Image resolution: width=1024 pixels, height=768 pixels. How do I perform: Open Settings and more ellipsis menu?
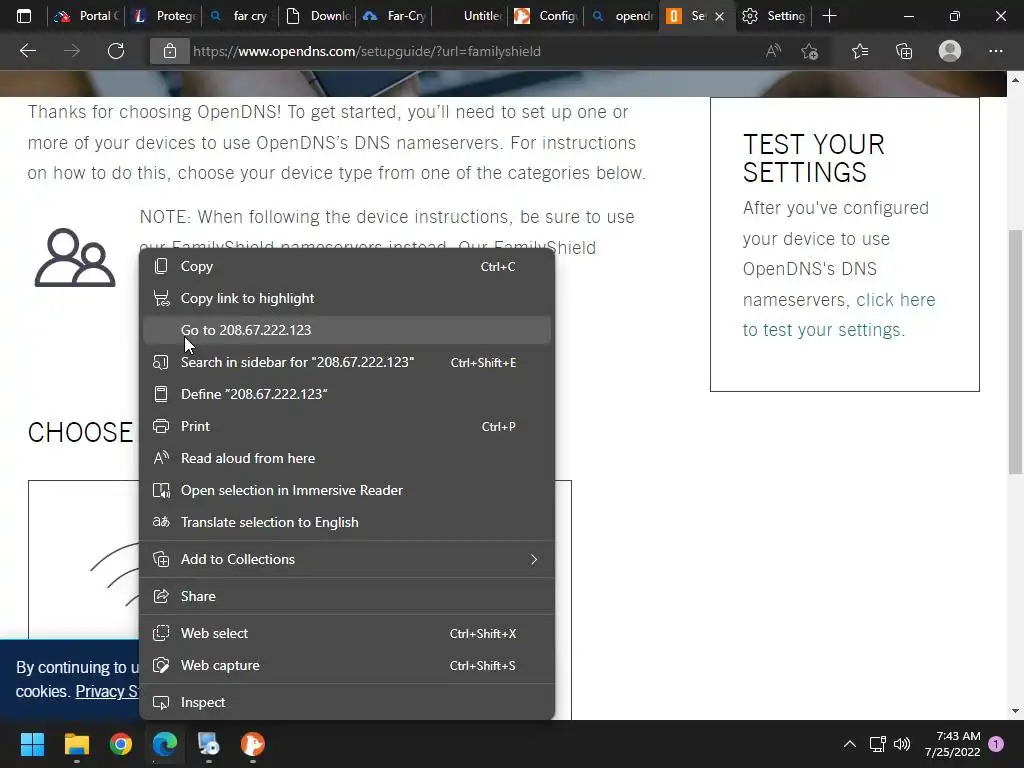point(995,51)
